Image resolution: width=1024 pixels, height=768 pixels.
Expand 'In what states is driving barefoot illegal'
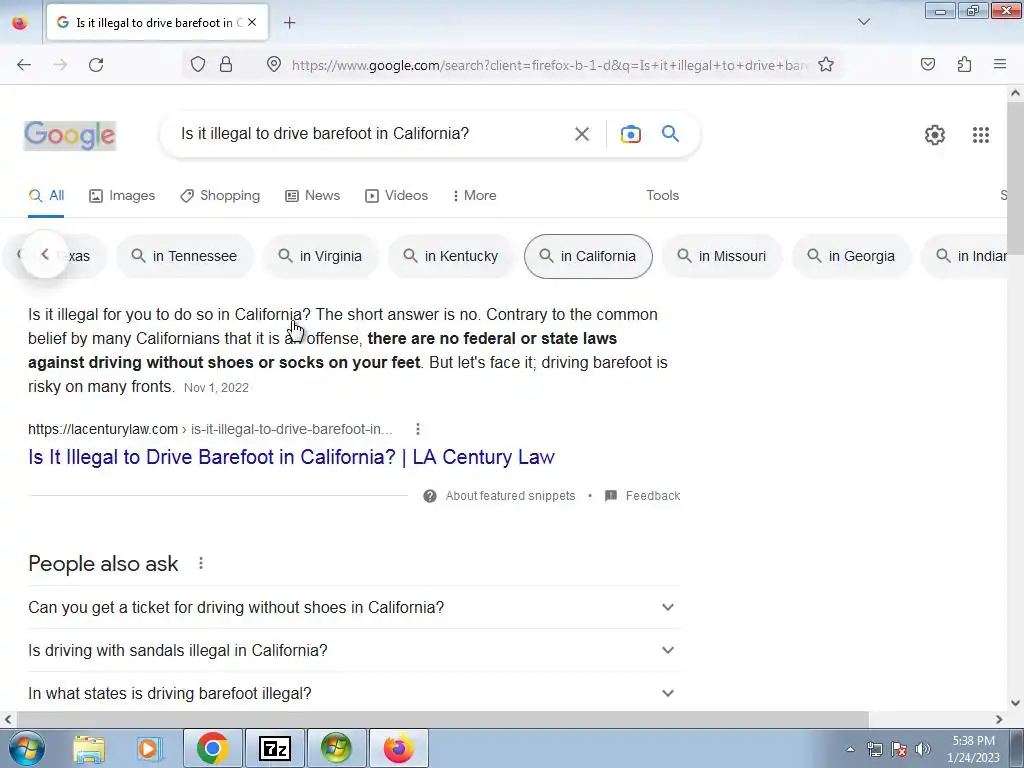[353, 693]
